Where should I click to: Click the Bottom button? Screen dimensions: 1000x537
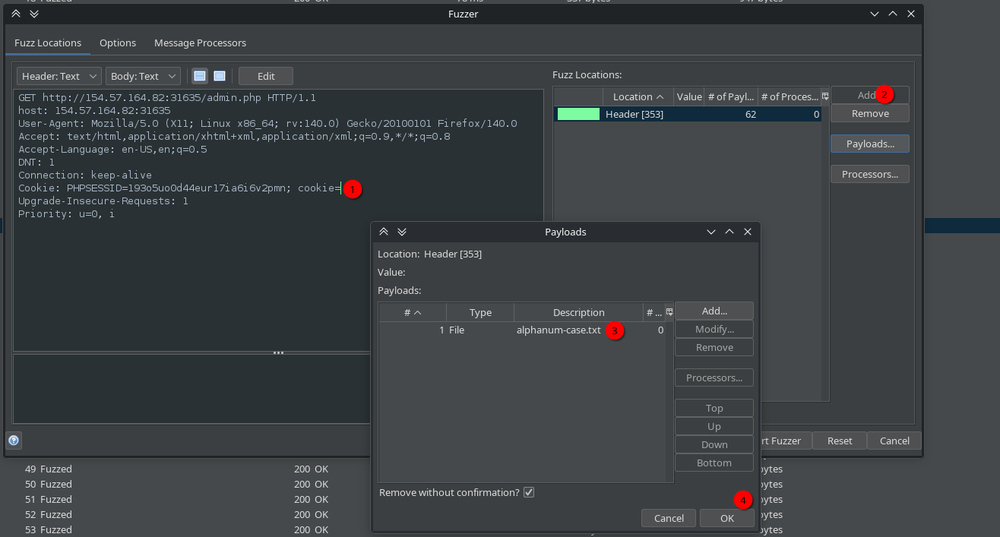click(714, 463)
